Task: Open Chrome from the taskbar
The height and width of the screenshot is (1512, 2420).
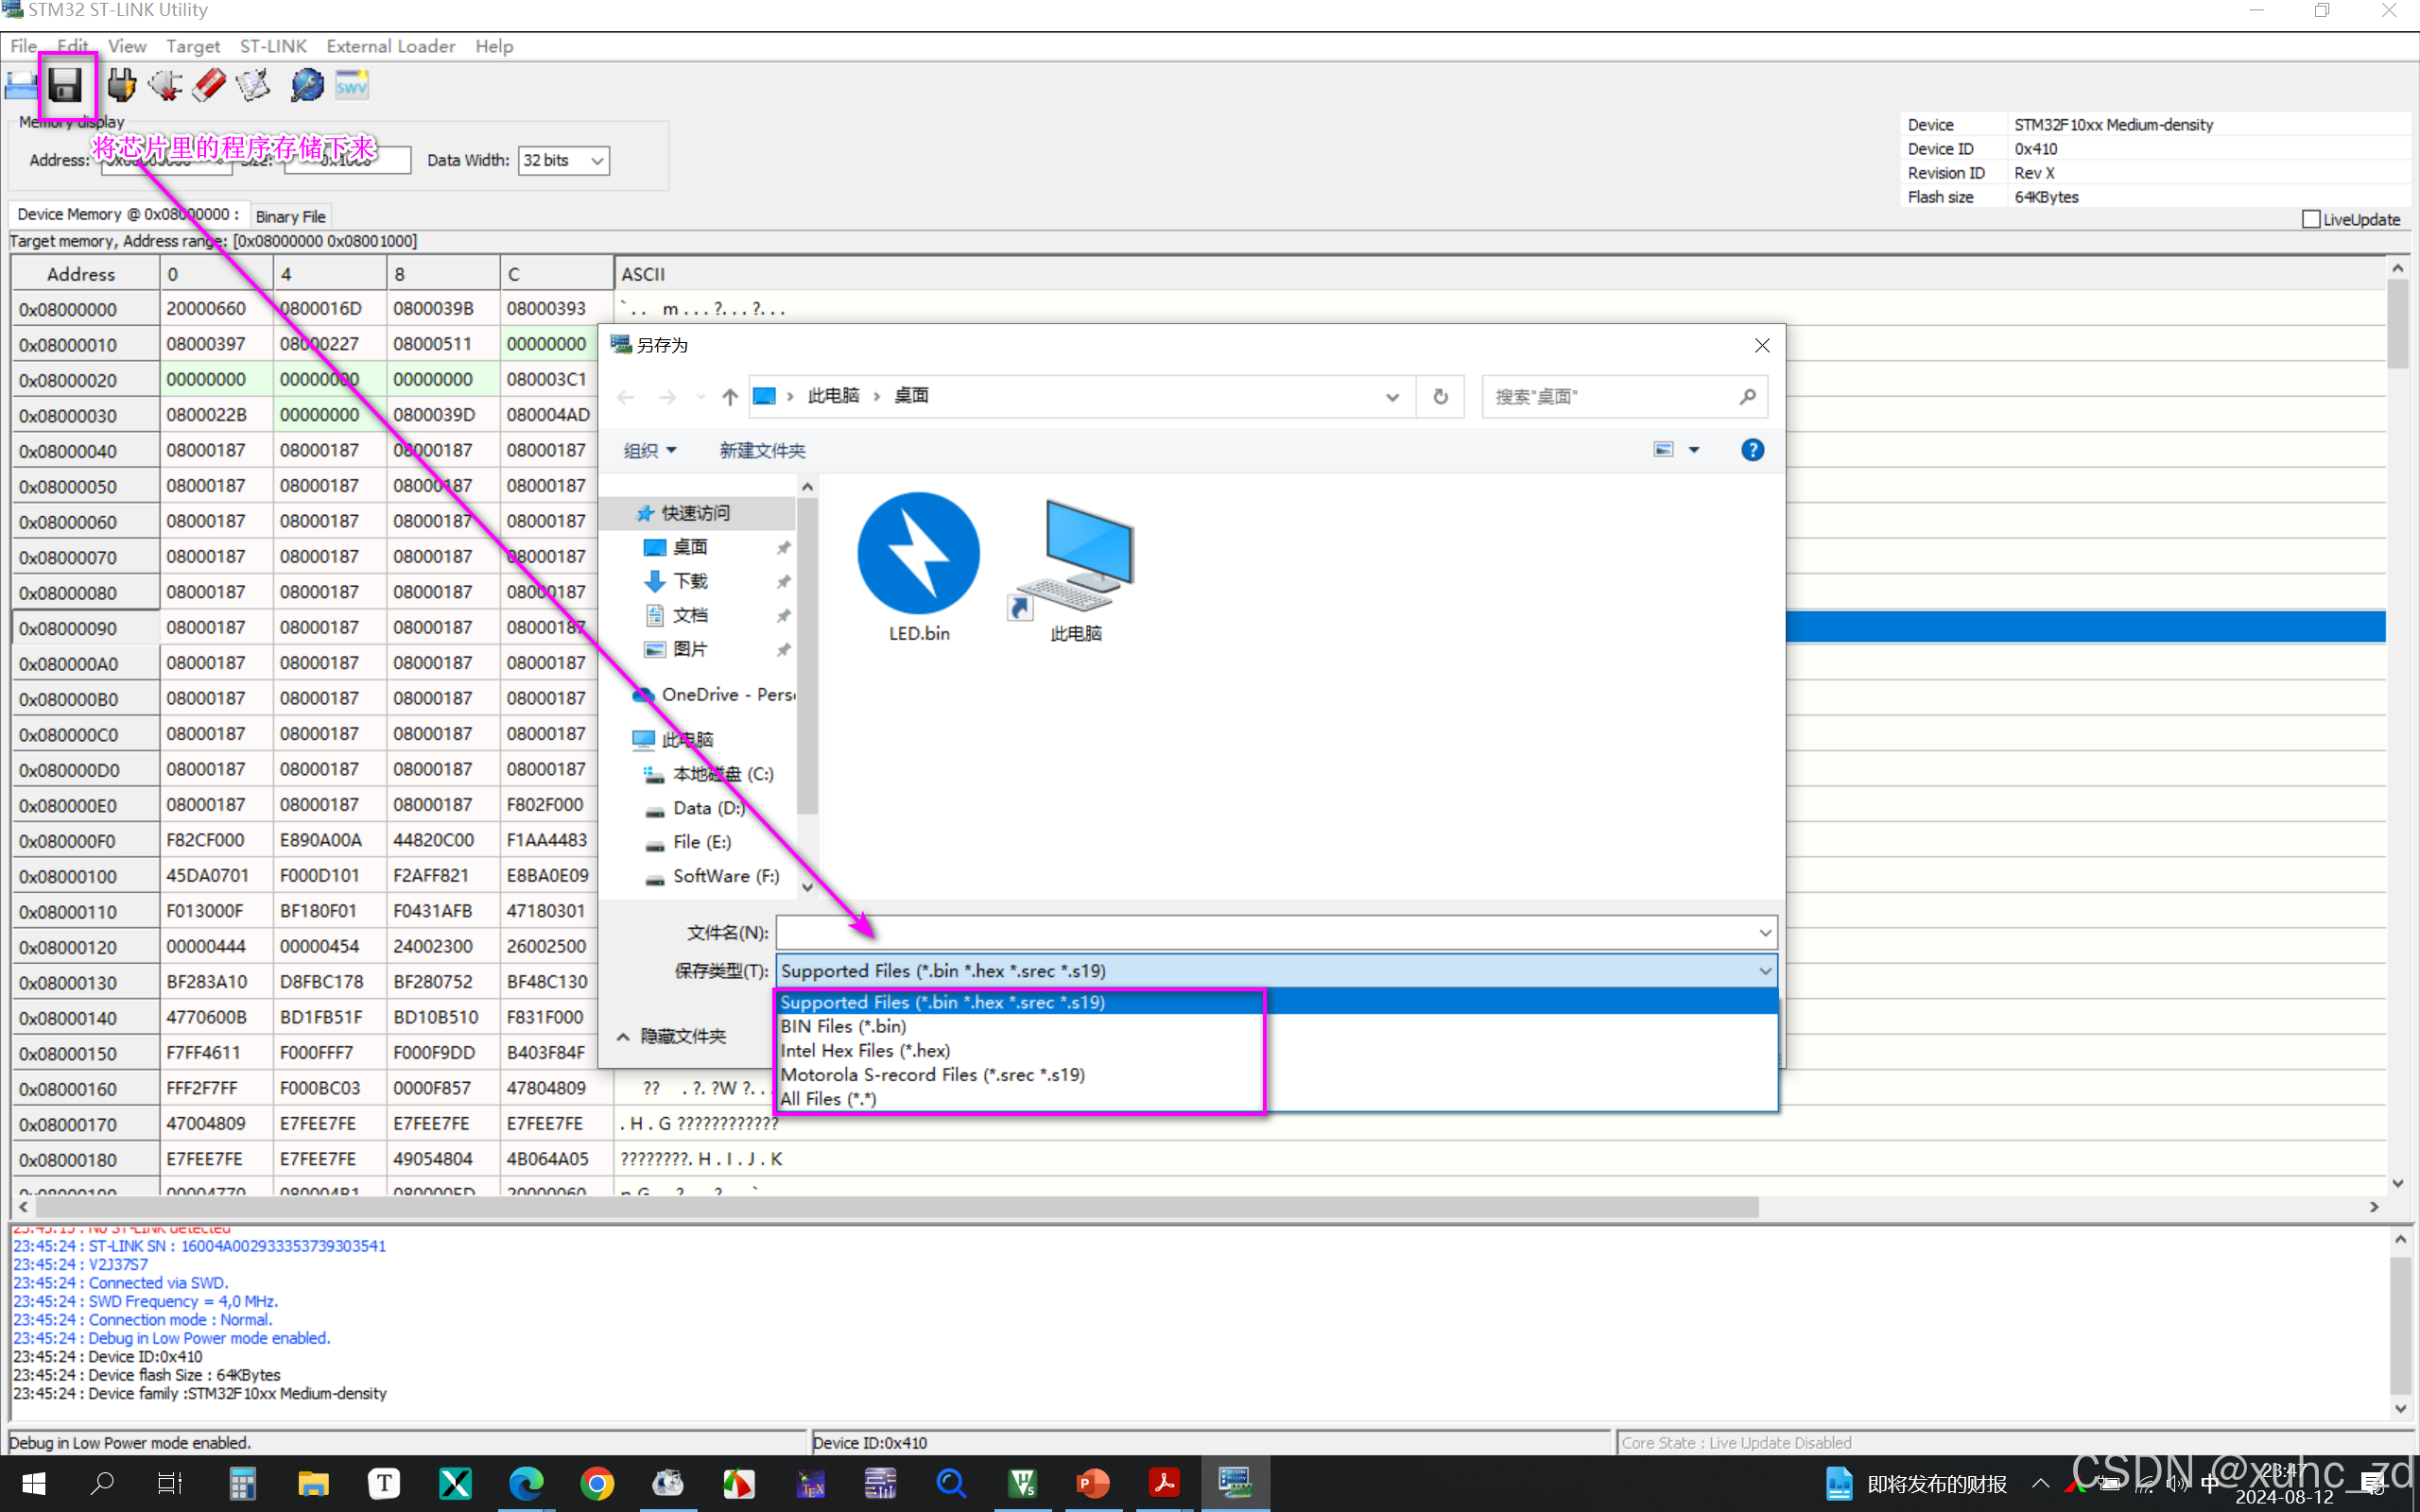Action: click(x=597, y=1483)
